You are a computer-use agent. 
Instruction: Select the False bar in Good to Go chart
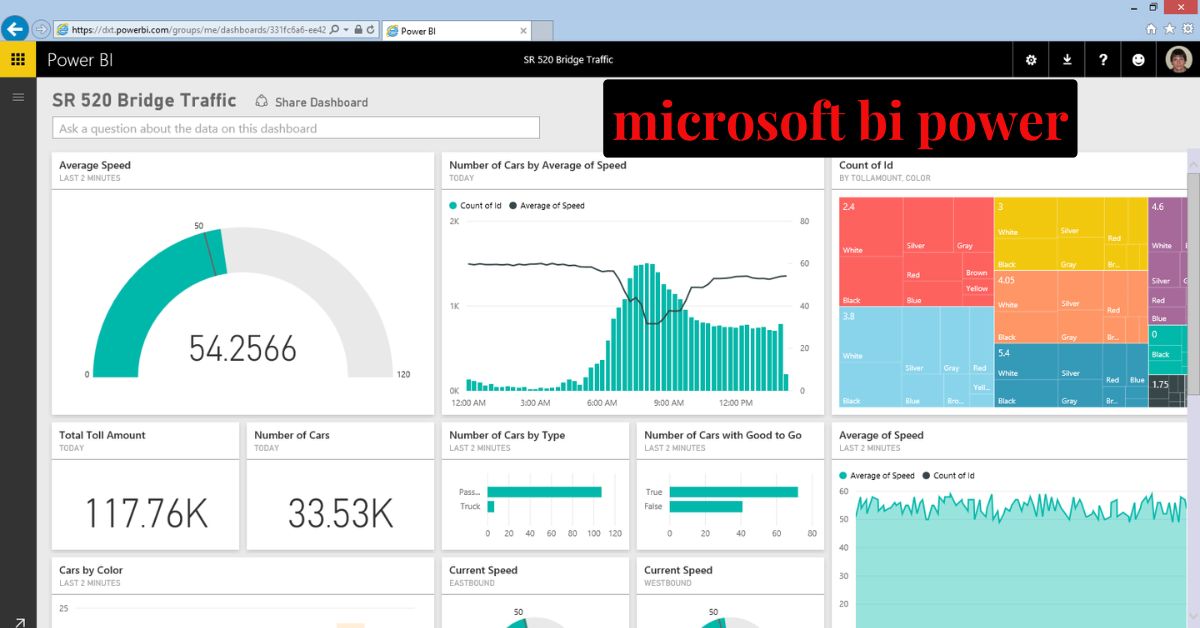pyautogui.click(x=706, y=506)
